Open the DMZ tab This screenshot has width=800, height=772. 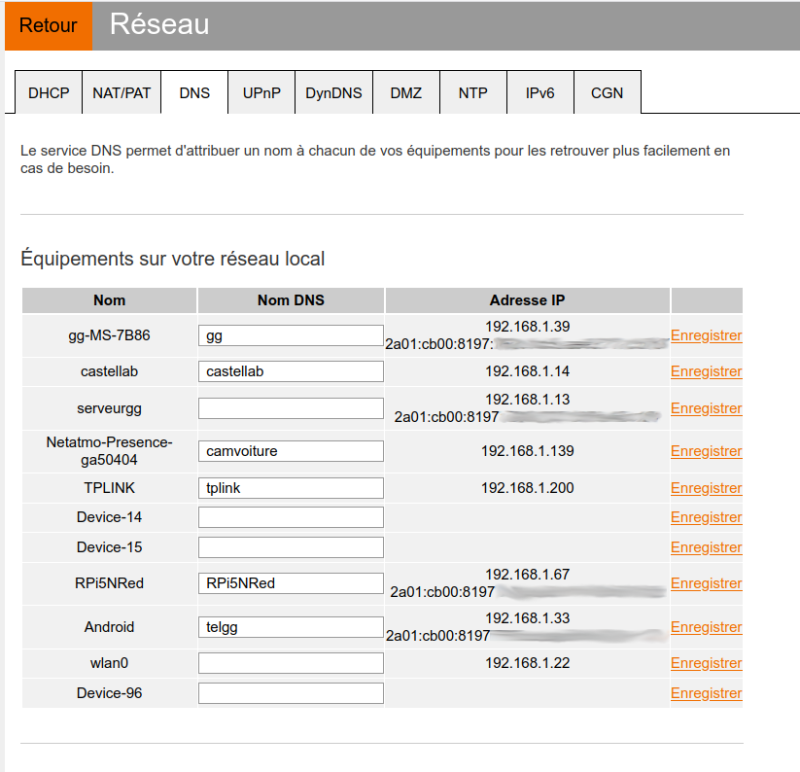click(x=406, y=93)
